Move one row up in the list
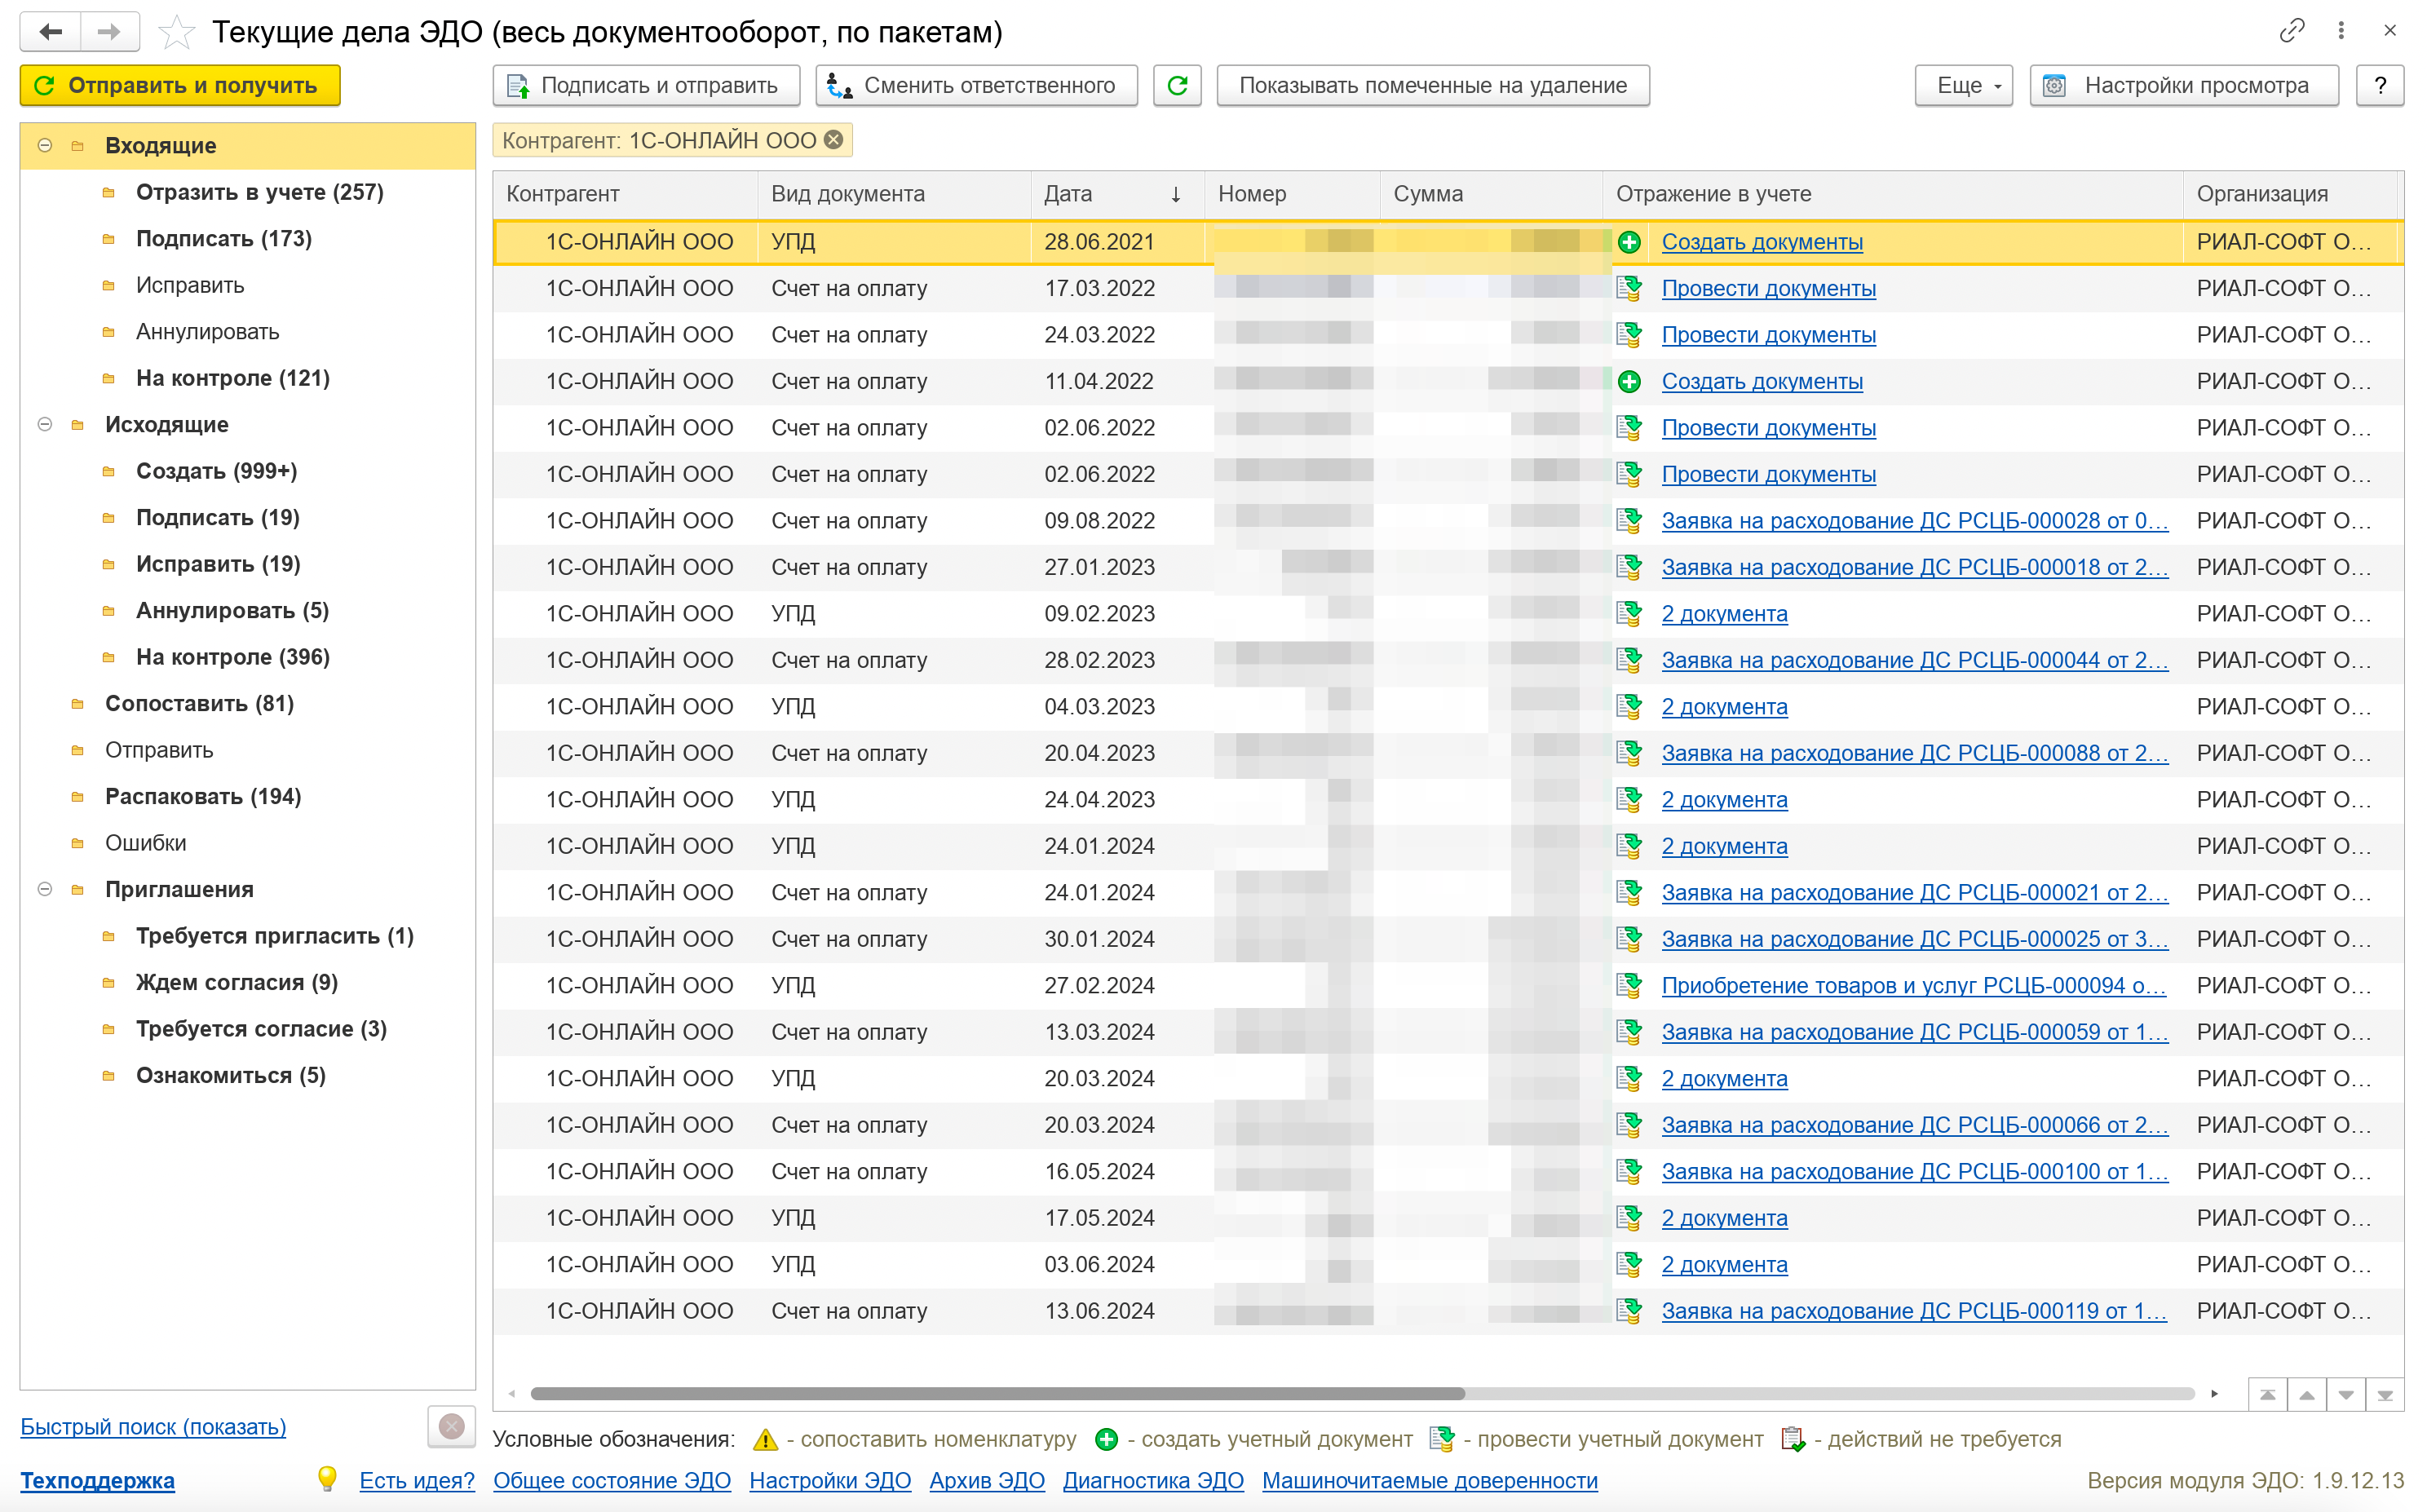The width and height of the screenshot is (2427, 1512). point(2306,1395)
